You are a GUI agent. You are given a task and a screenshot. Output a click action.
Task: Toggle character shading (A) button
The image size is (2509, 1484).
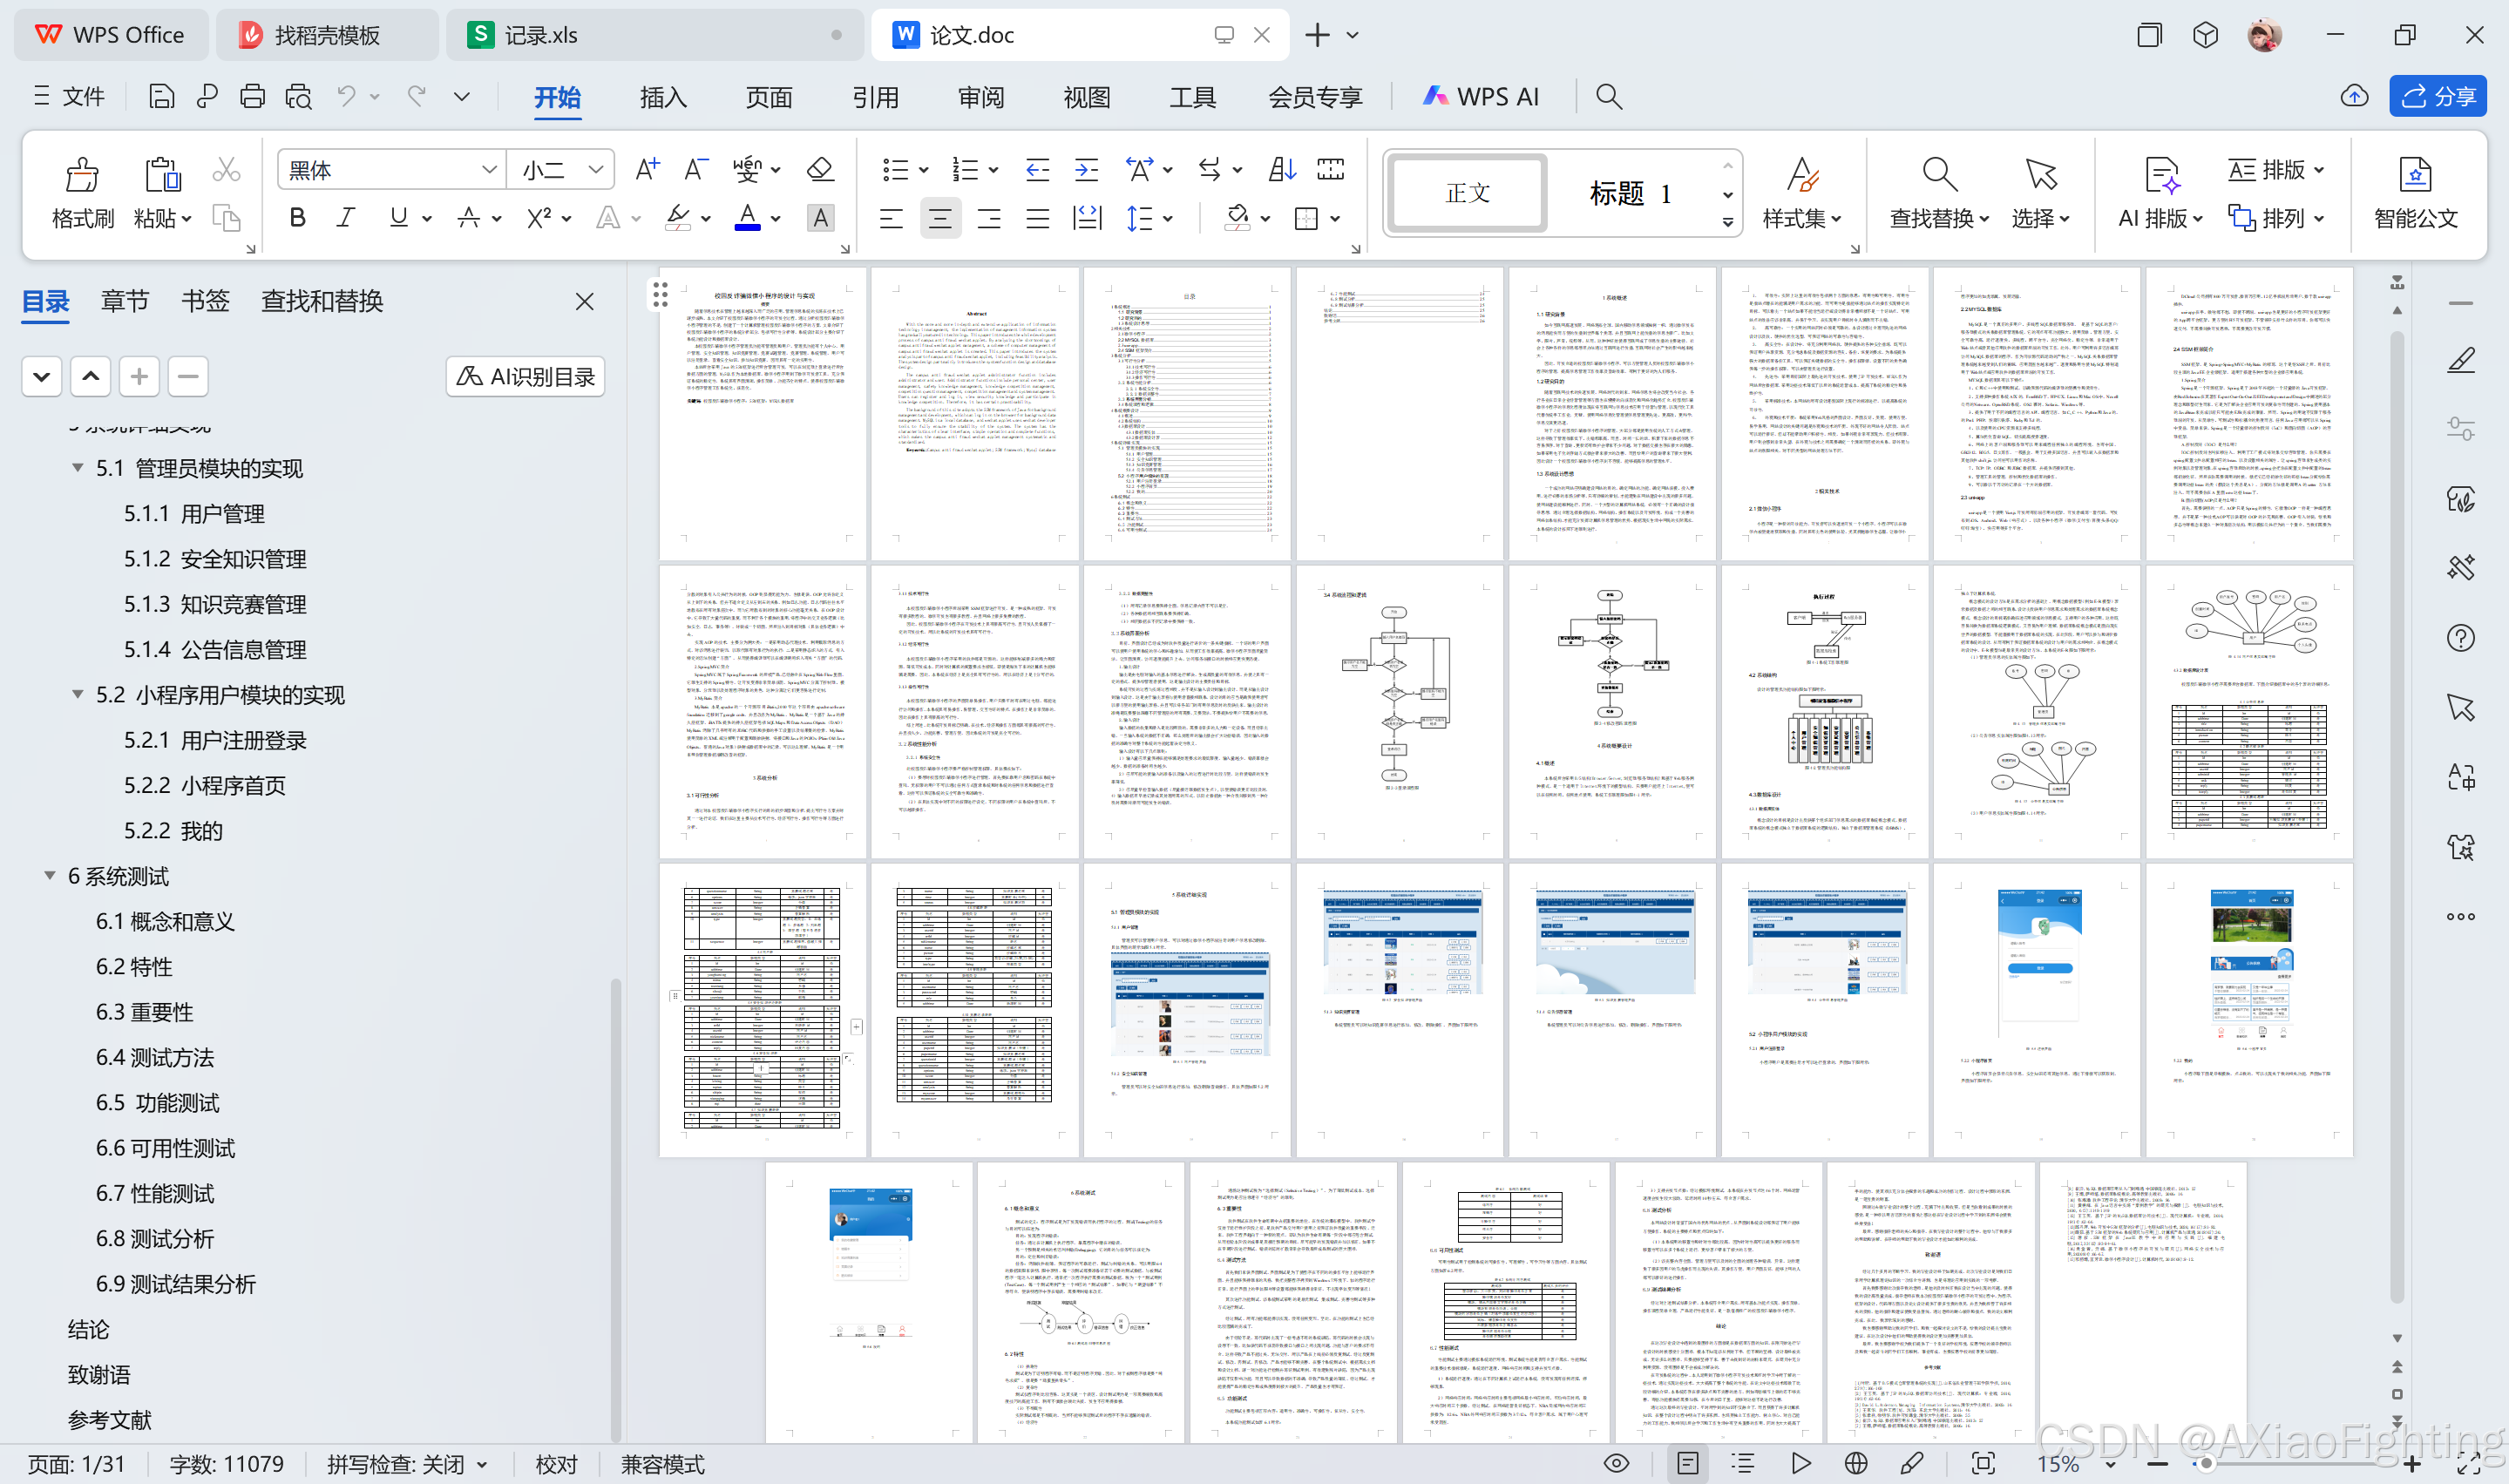(820, 217)
